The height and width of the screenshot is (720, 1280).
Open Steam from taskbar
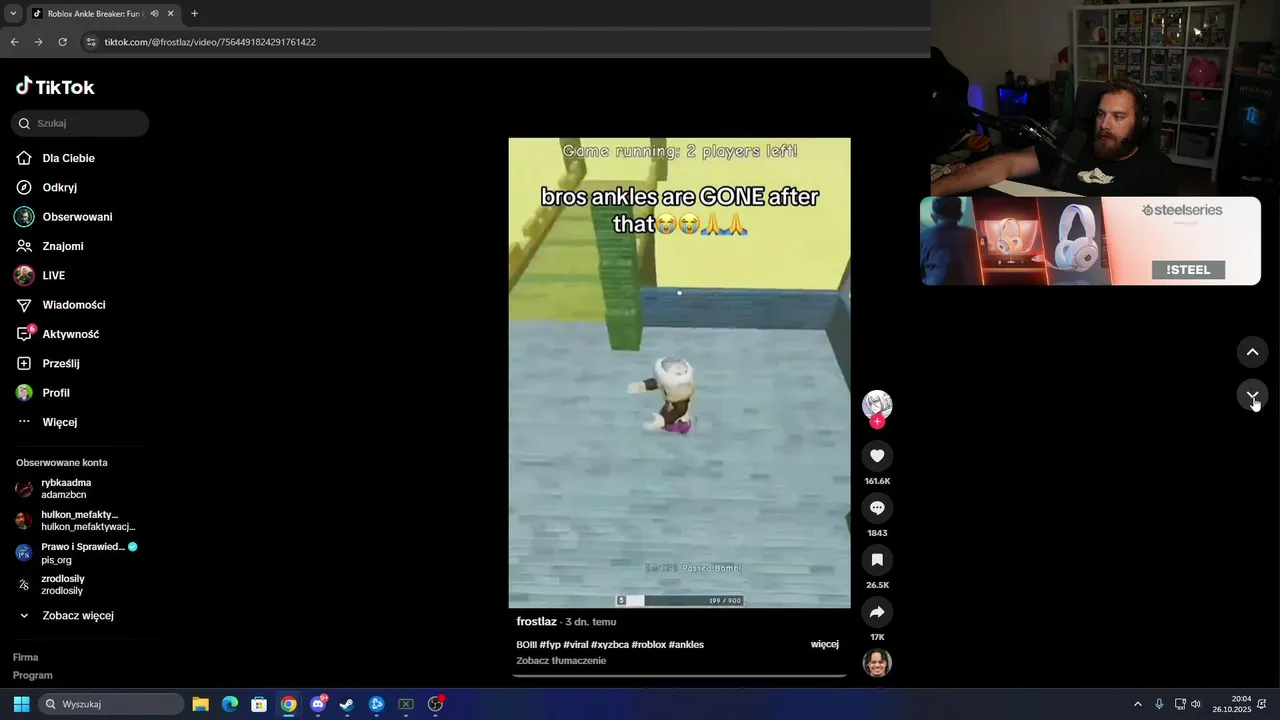(347, 704)
